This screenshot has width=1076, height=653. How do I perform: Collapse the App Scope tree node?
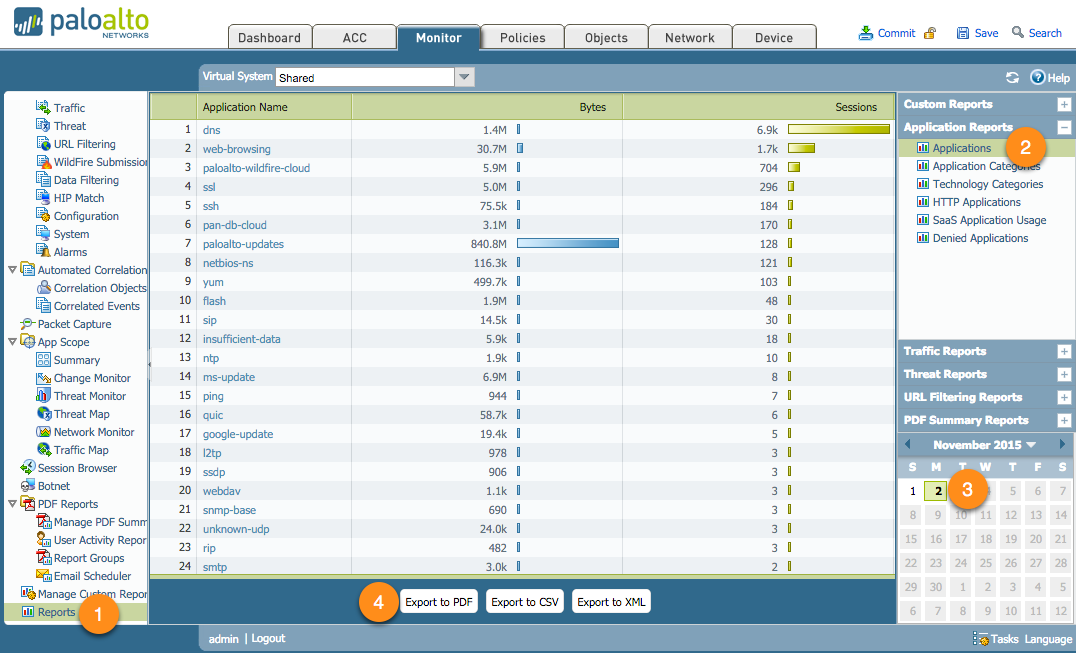pyautogui.click(x=12, y=342)
